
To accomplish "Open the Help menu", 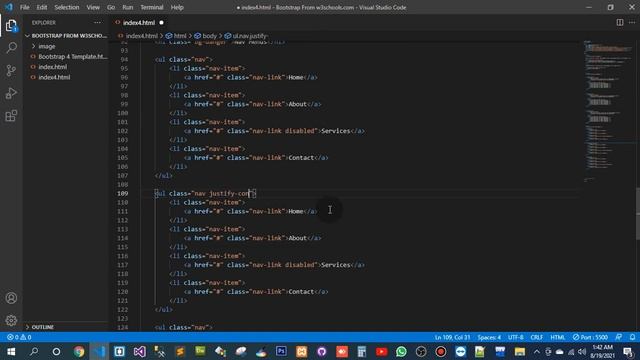I will click(177, 7).
